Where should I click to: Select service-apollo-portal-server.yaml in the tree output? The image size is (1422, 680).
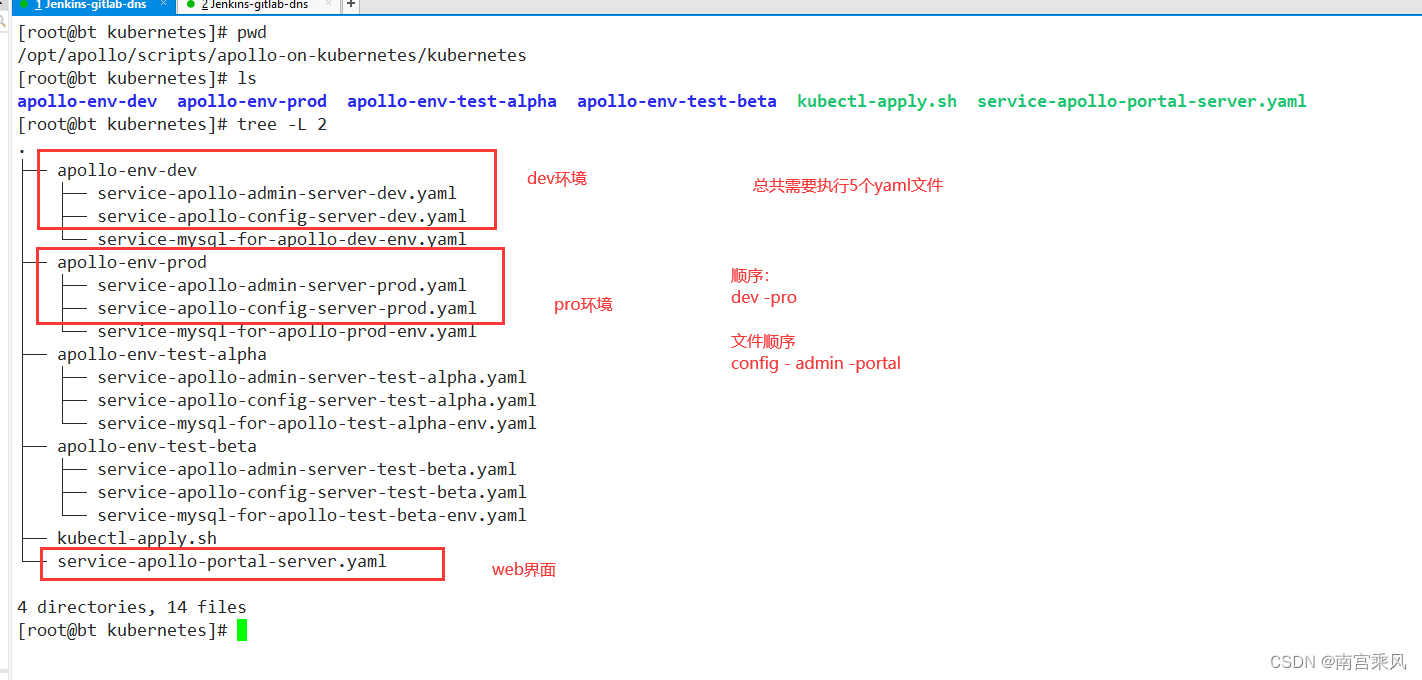[x=222, y=561]
